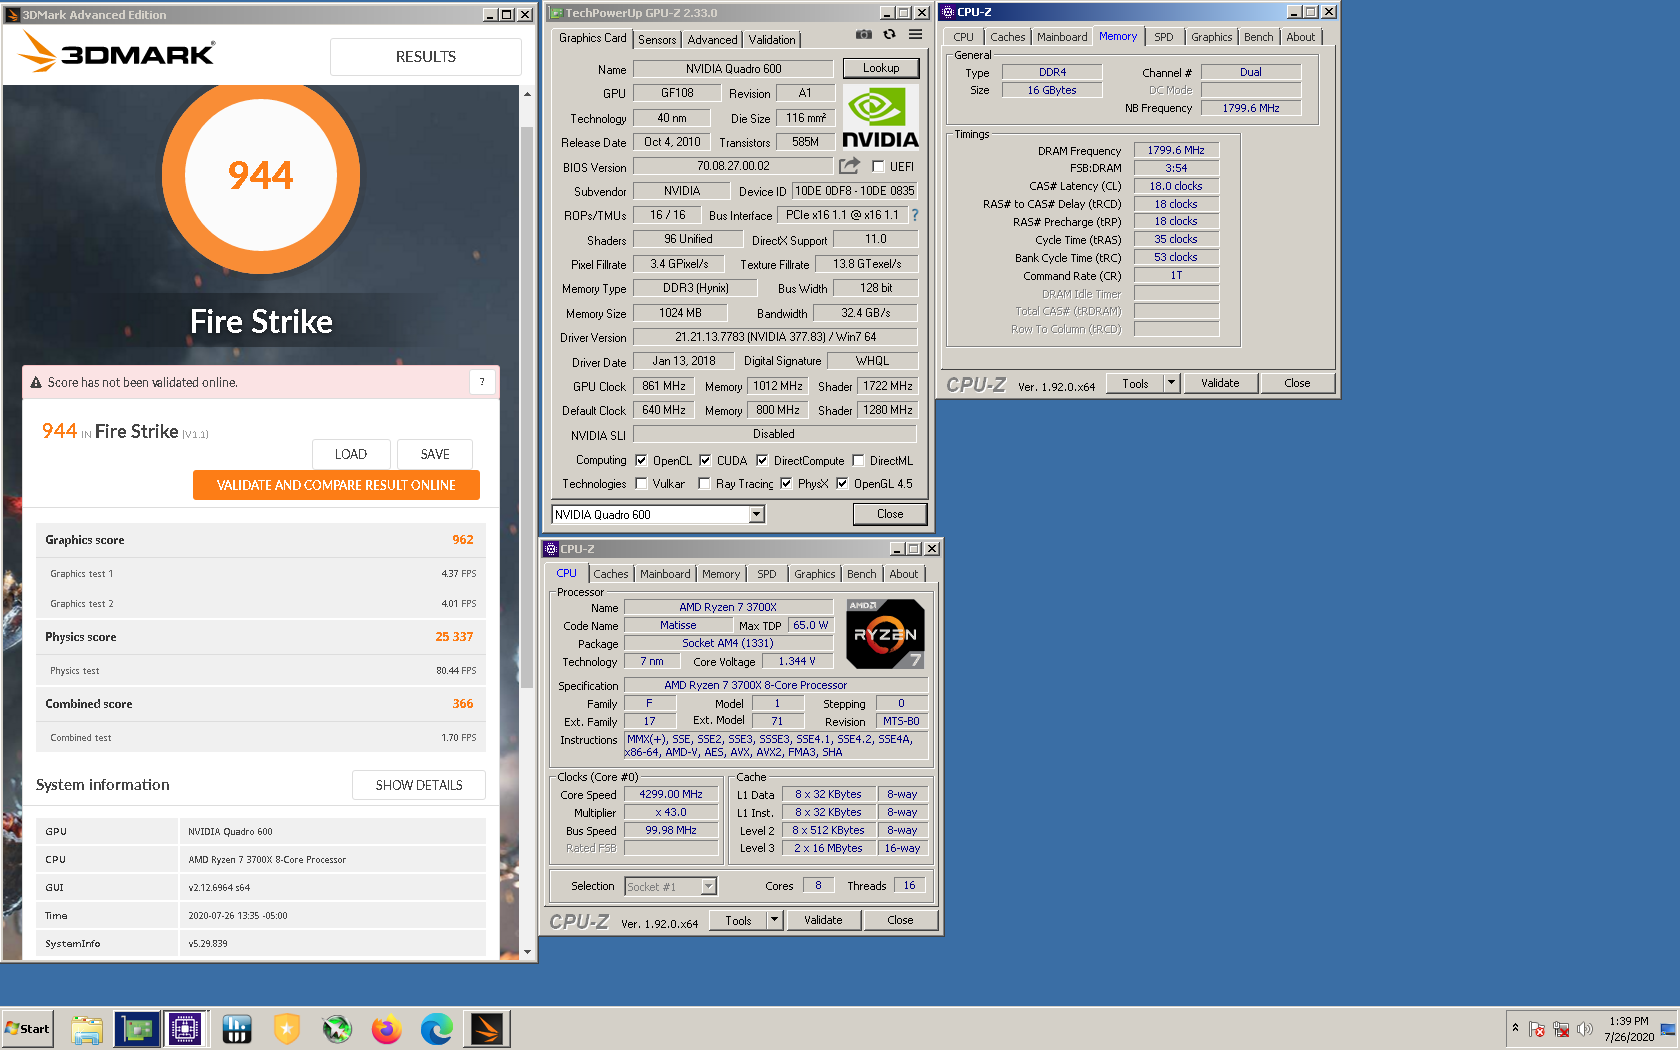Open the Socket #1 selection dropdown
Image resolution: width=1680 pixels, height=1050 pixels.
(671, 886)
